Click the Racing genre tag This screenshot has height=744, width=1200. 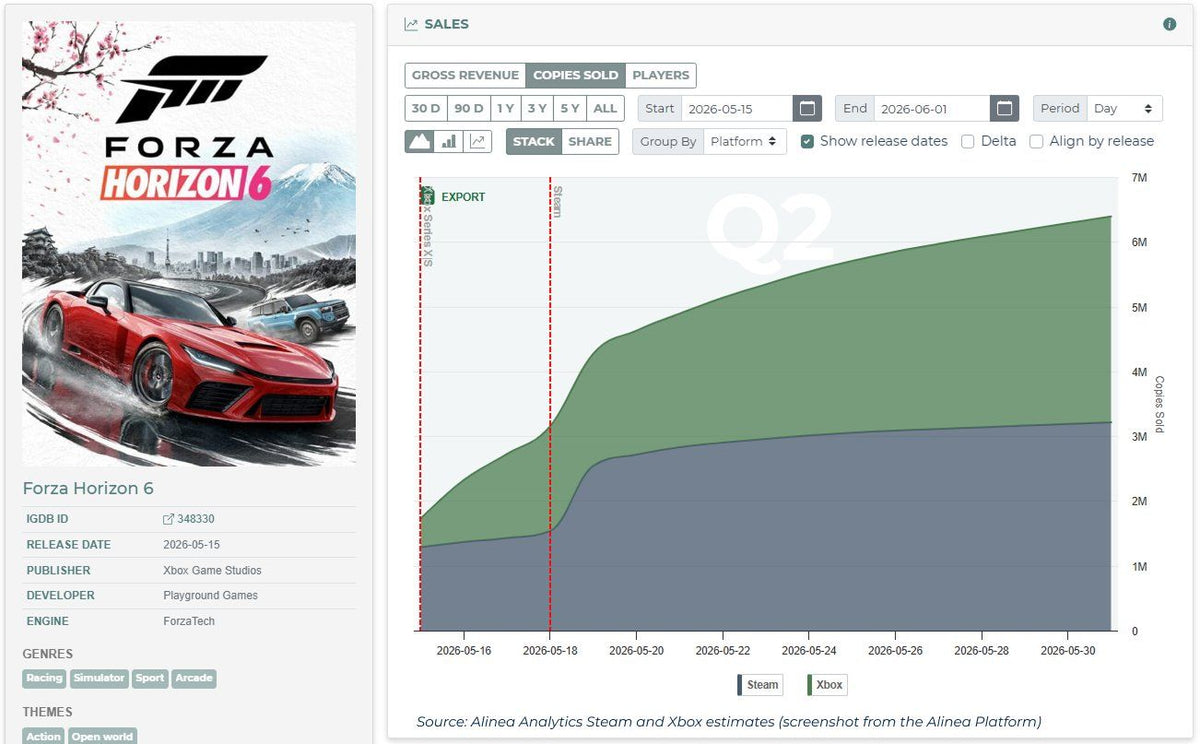(x=45, y=678)
